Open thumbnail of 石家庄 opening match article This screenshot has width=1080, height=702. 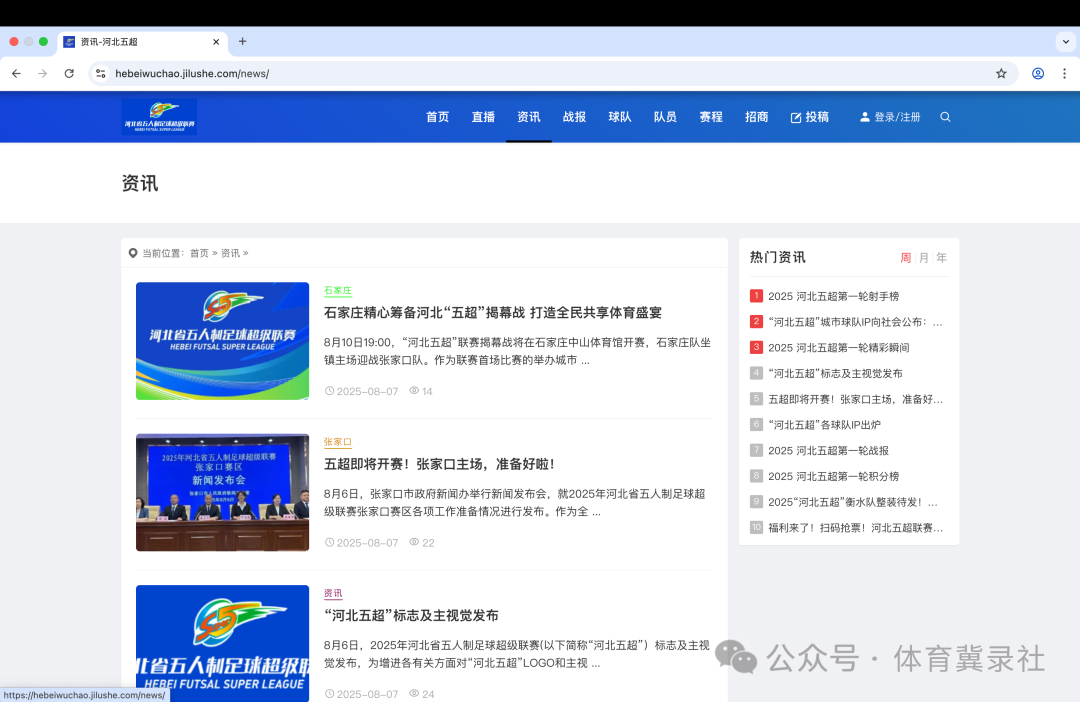click(222, 341)
